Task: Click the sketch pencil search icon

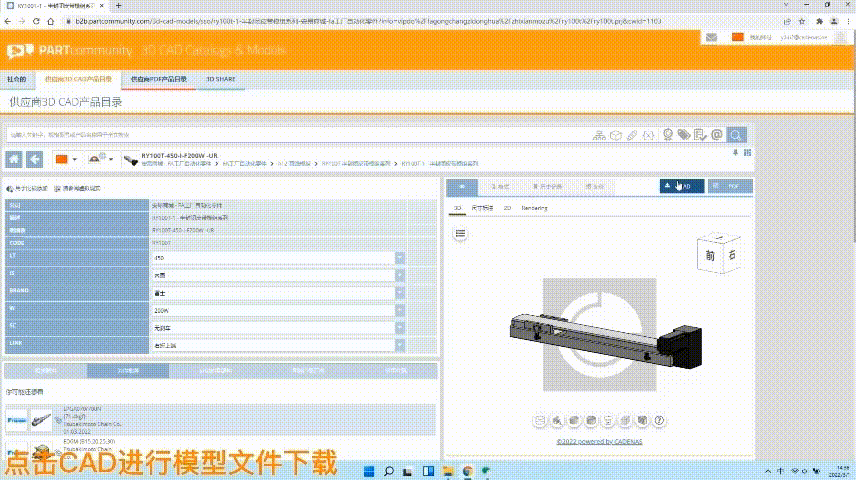Action: coord(632,135)
